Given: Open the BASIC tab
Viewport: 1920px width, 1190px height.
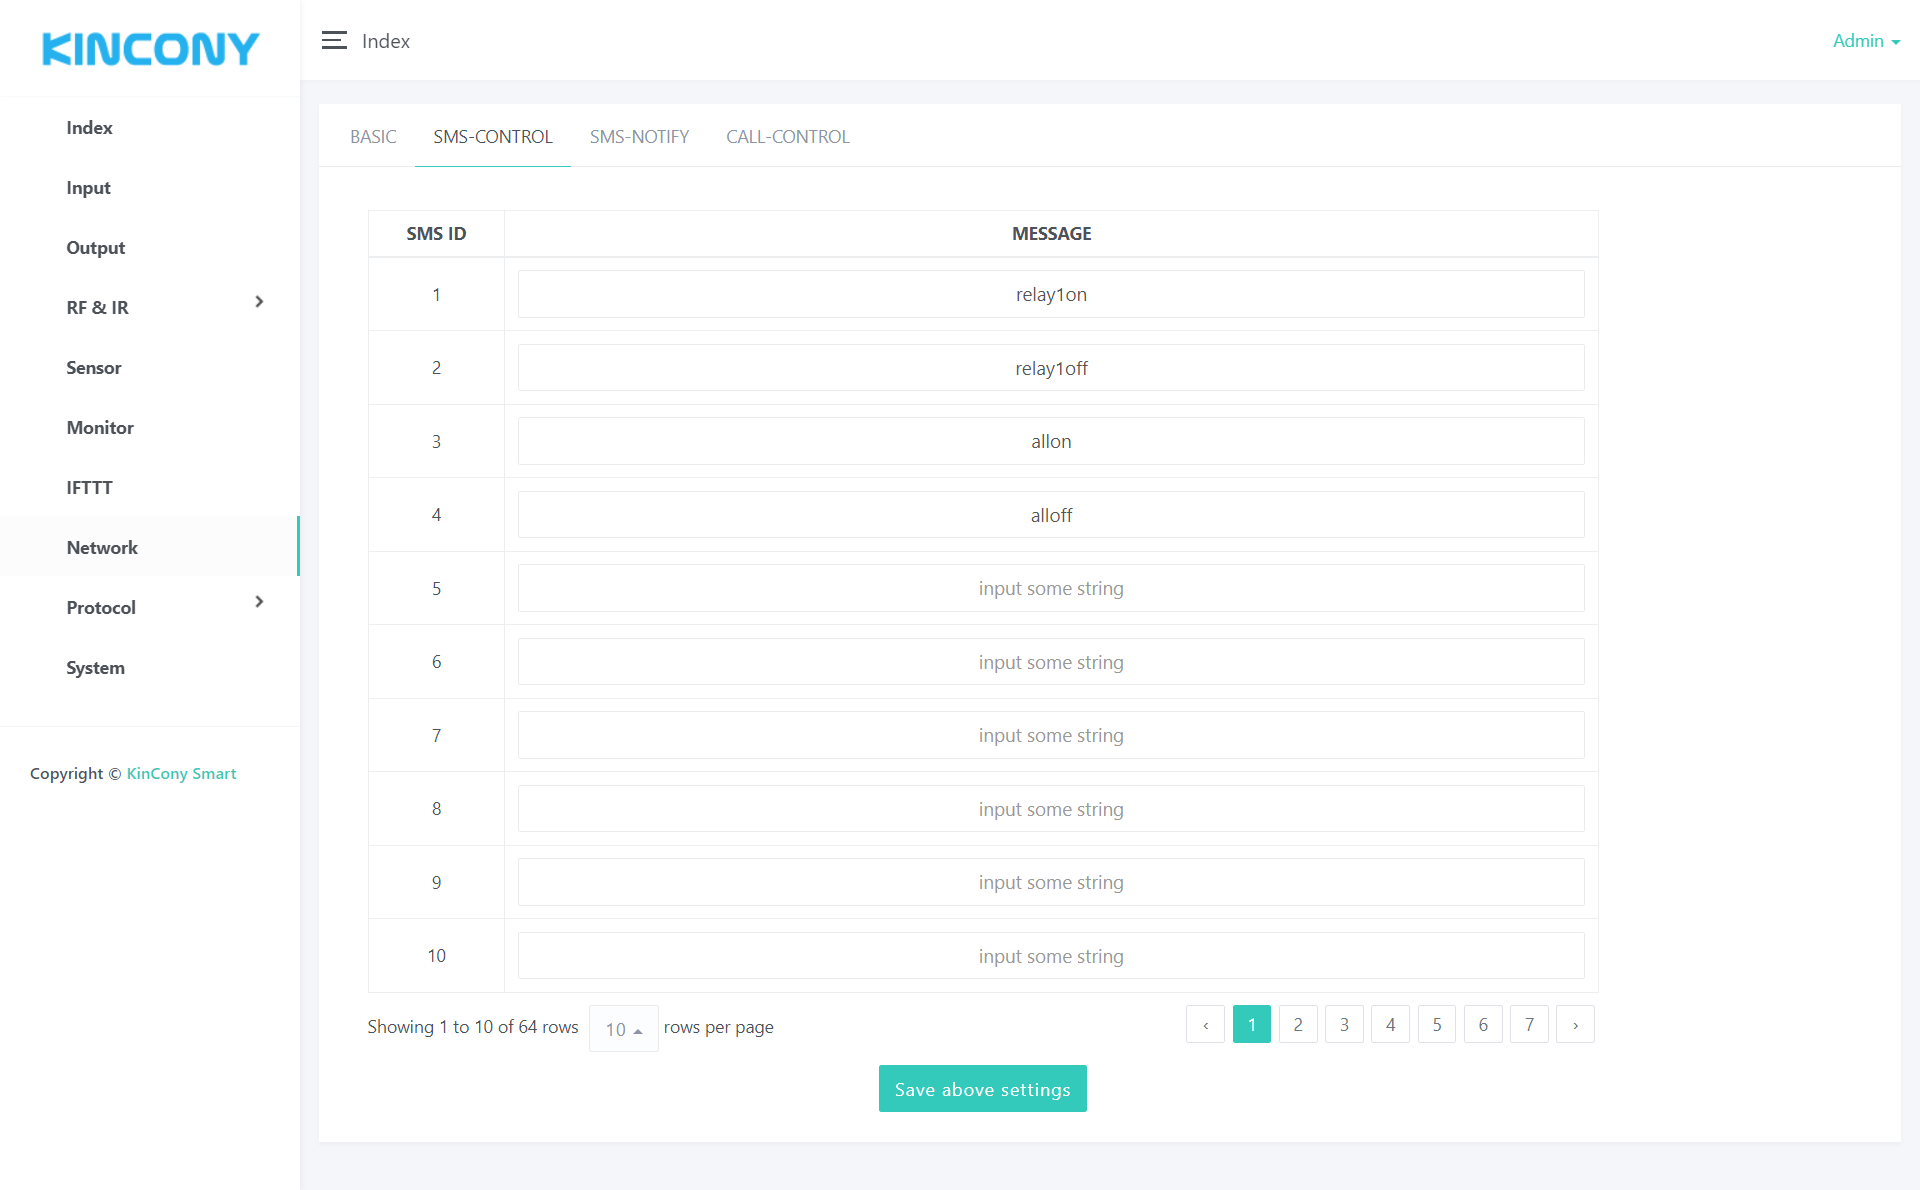Looking at the screenshot, I should (373, 137).
